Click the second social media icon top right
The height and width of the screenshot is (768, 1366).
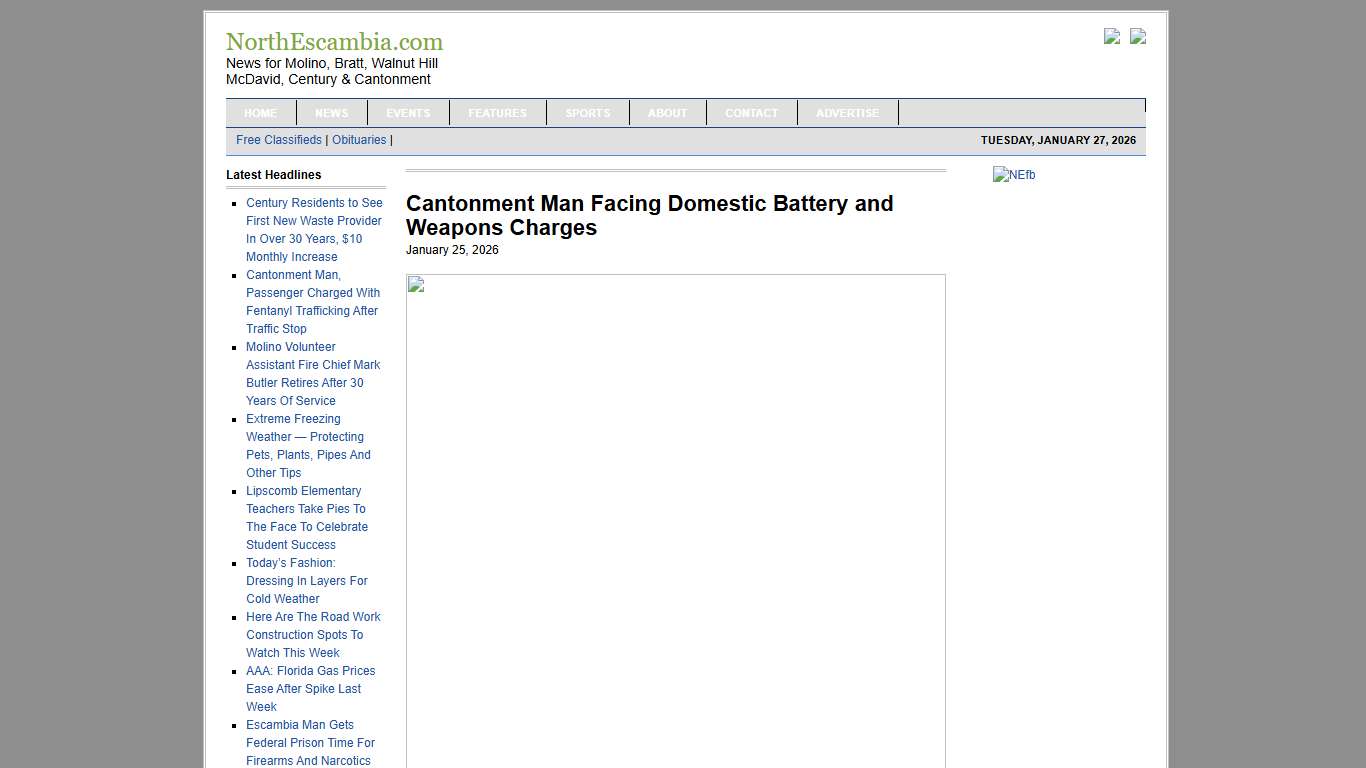[x=1137, y=37]
